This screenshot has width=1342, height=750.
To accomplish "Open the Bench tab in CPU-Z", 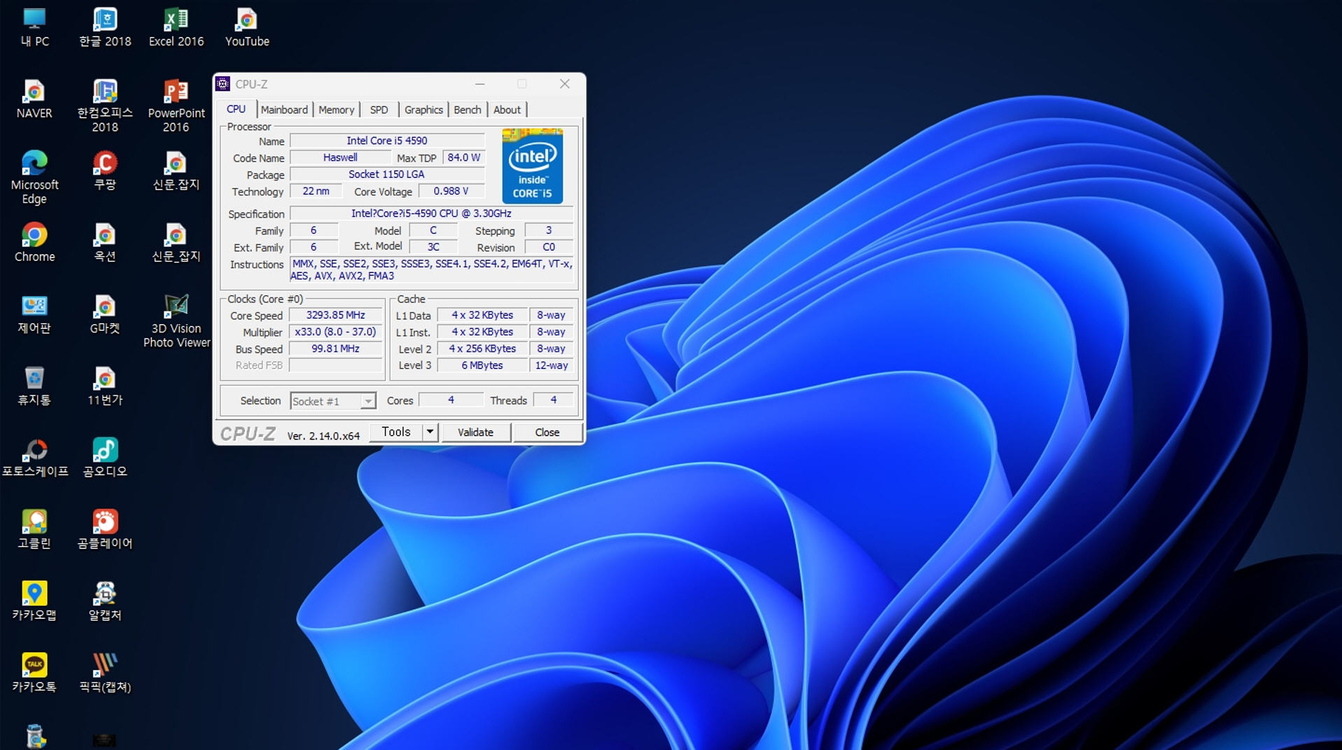I will (x=467, y=109).
